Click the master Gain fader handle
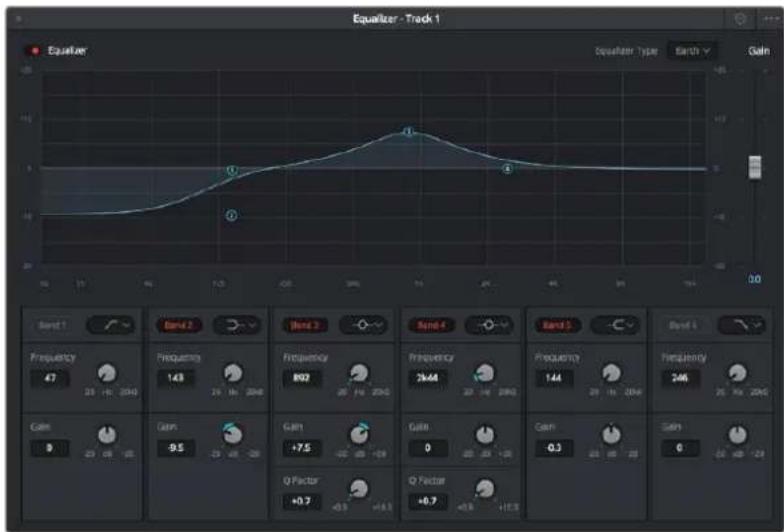 coord(754,167)
